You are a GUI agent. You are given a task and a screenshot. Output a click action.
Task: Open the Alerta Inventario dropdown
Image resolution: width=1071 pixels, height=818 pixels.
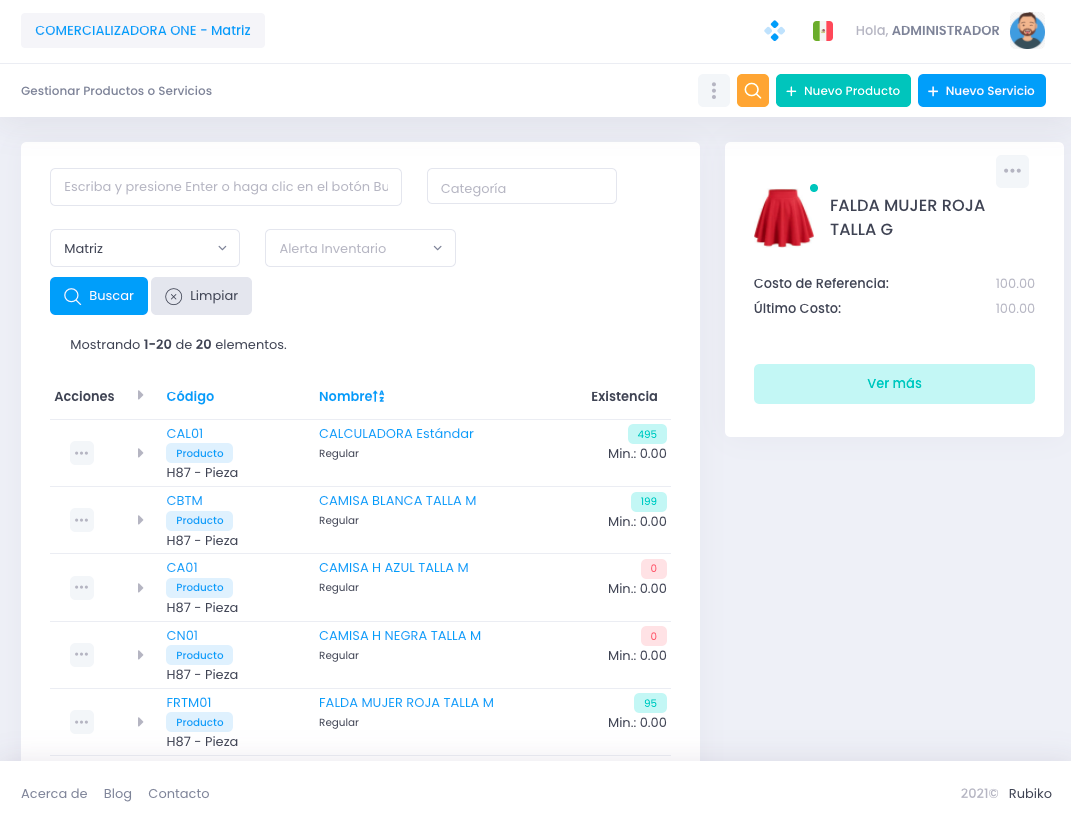click(x=360, y=247)
